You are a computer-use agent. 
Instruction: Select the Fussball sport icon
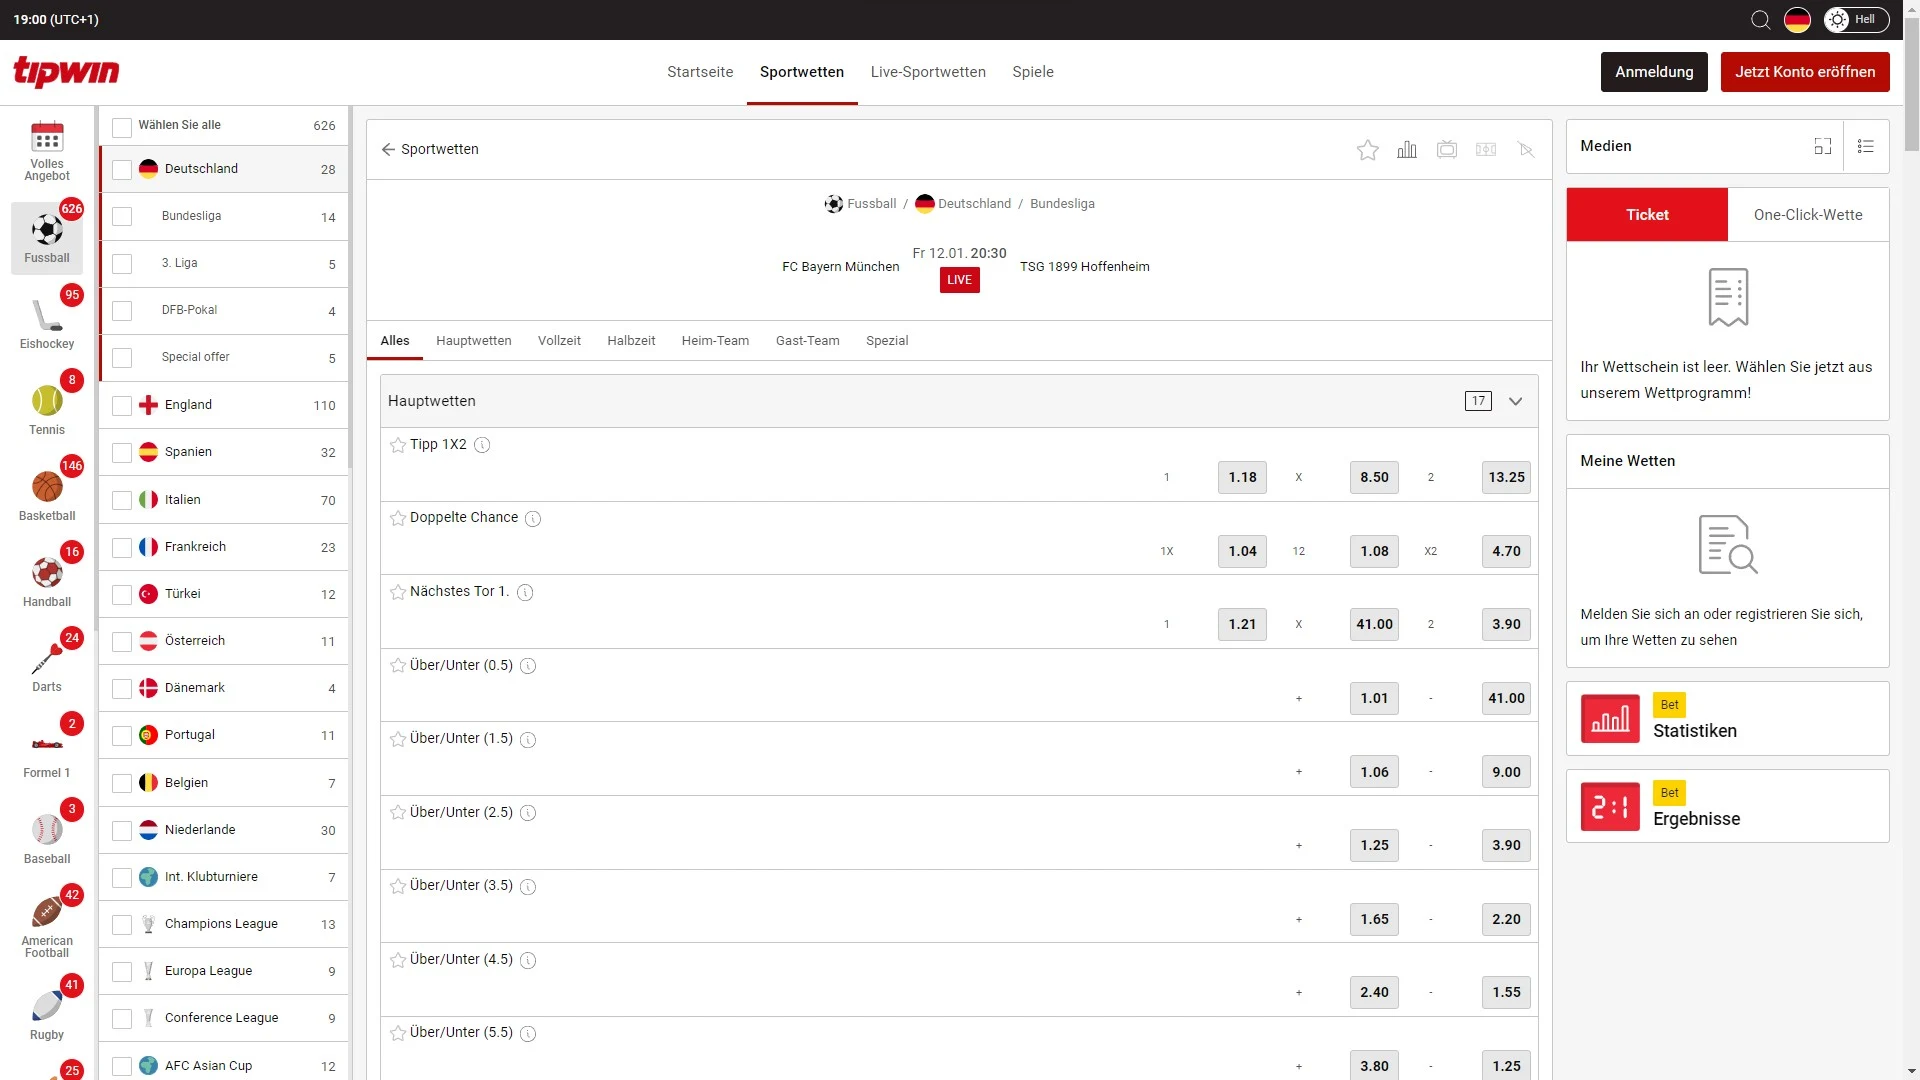47,231
